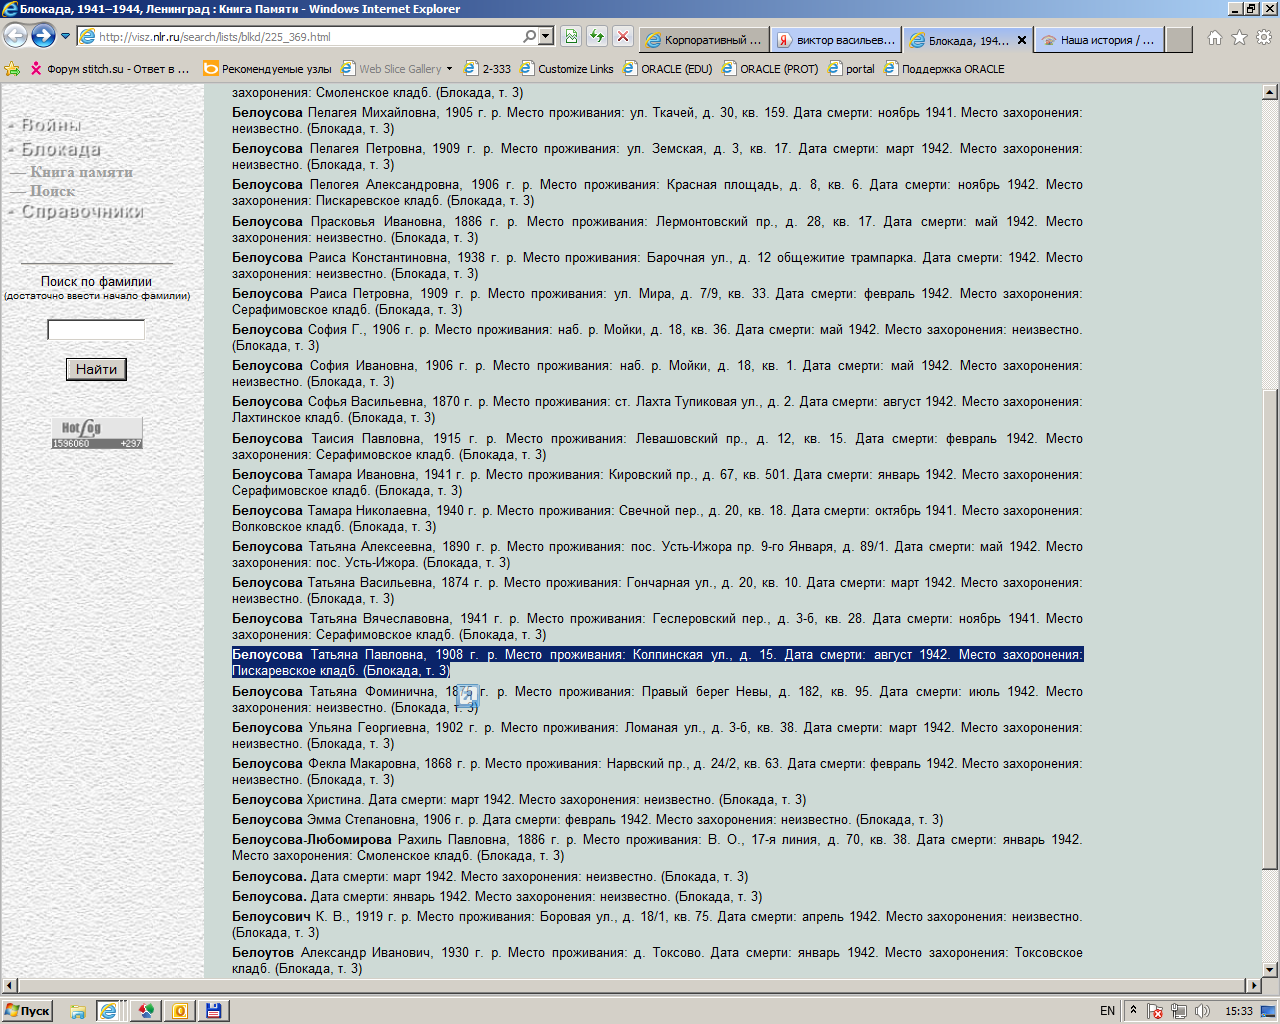The width and height of the screenshot is (1280, 1024).
Task: Open Favorites star icon
Action: click(x=1239, y=38)
